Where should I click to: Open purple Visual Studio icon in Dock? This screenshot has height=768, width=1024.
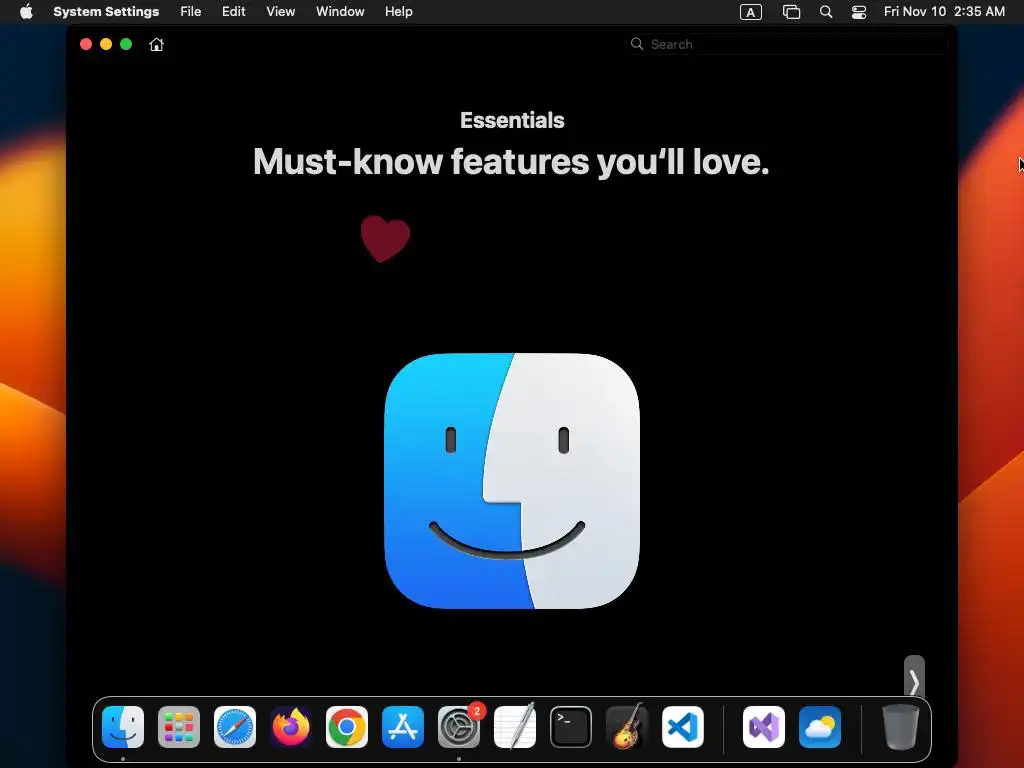click(764, 727)
